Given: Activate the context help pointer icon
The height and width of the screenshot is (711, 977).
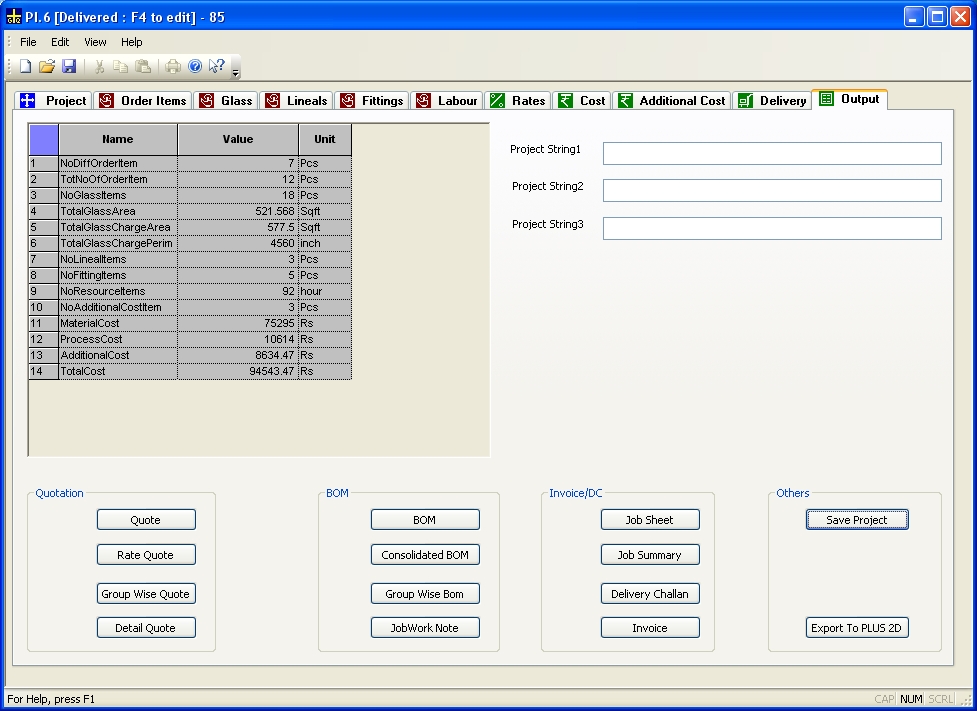Looking at the screenshot, I should point(217,67).
